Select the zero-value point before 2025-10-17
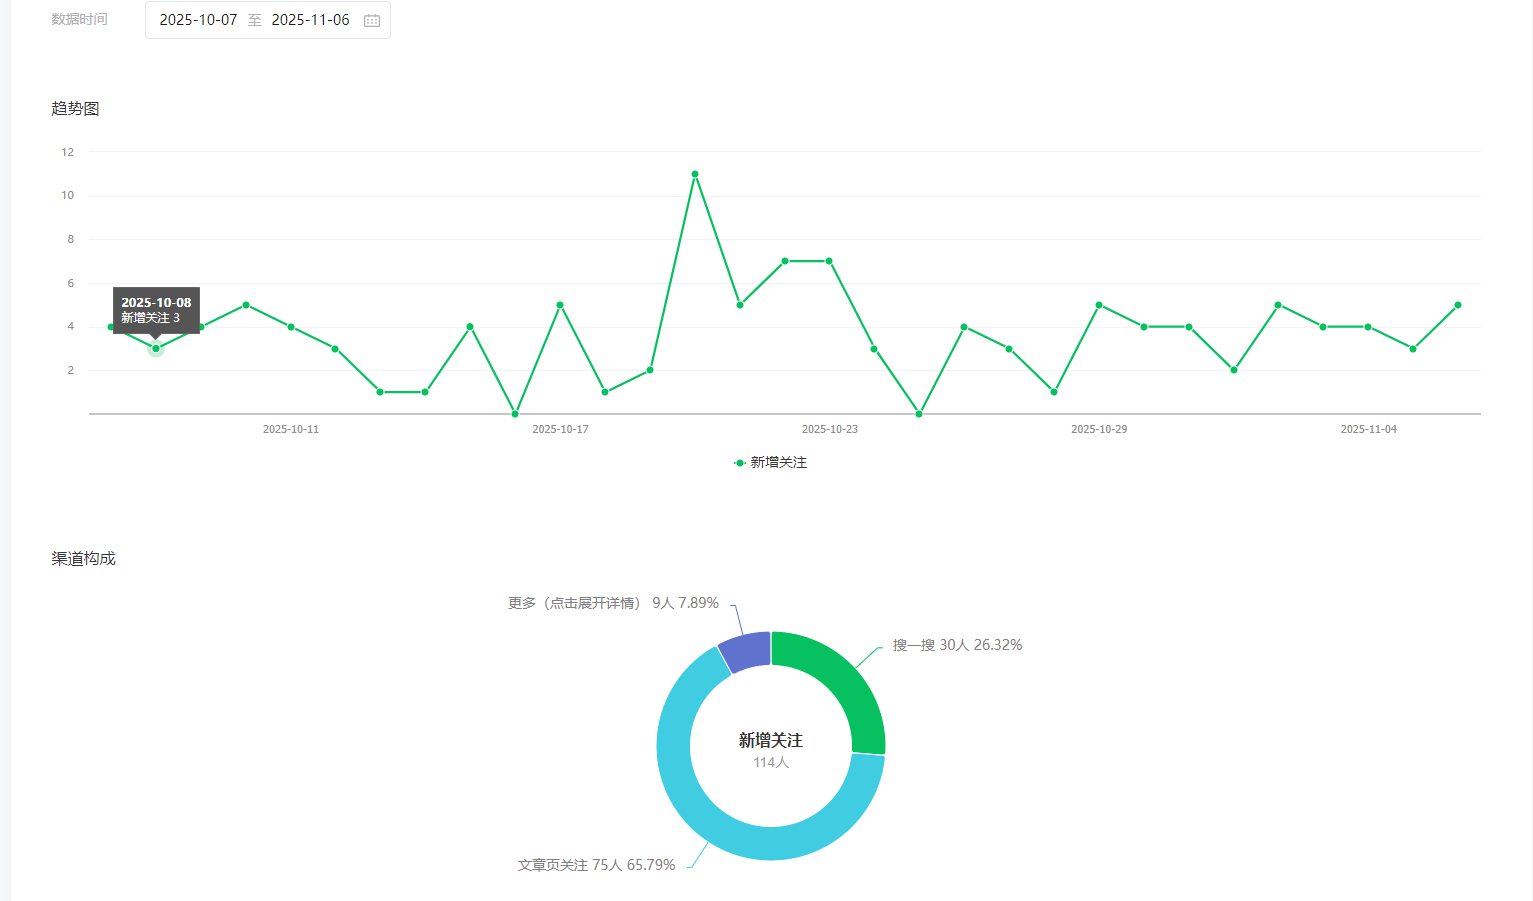 (x=515, y=414)
